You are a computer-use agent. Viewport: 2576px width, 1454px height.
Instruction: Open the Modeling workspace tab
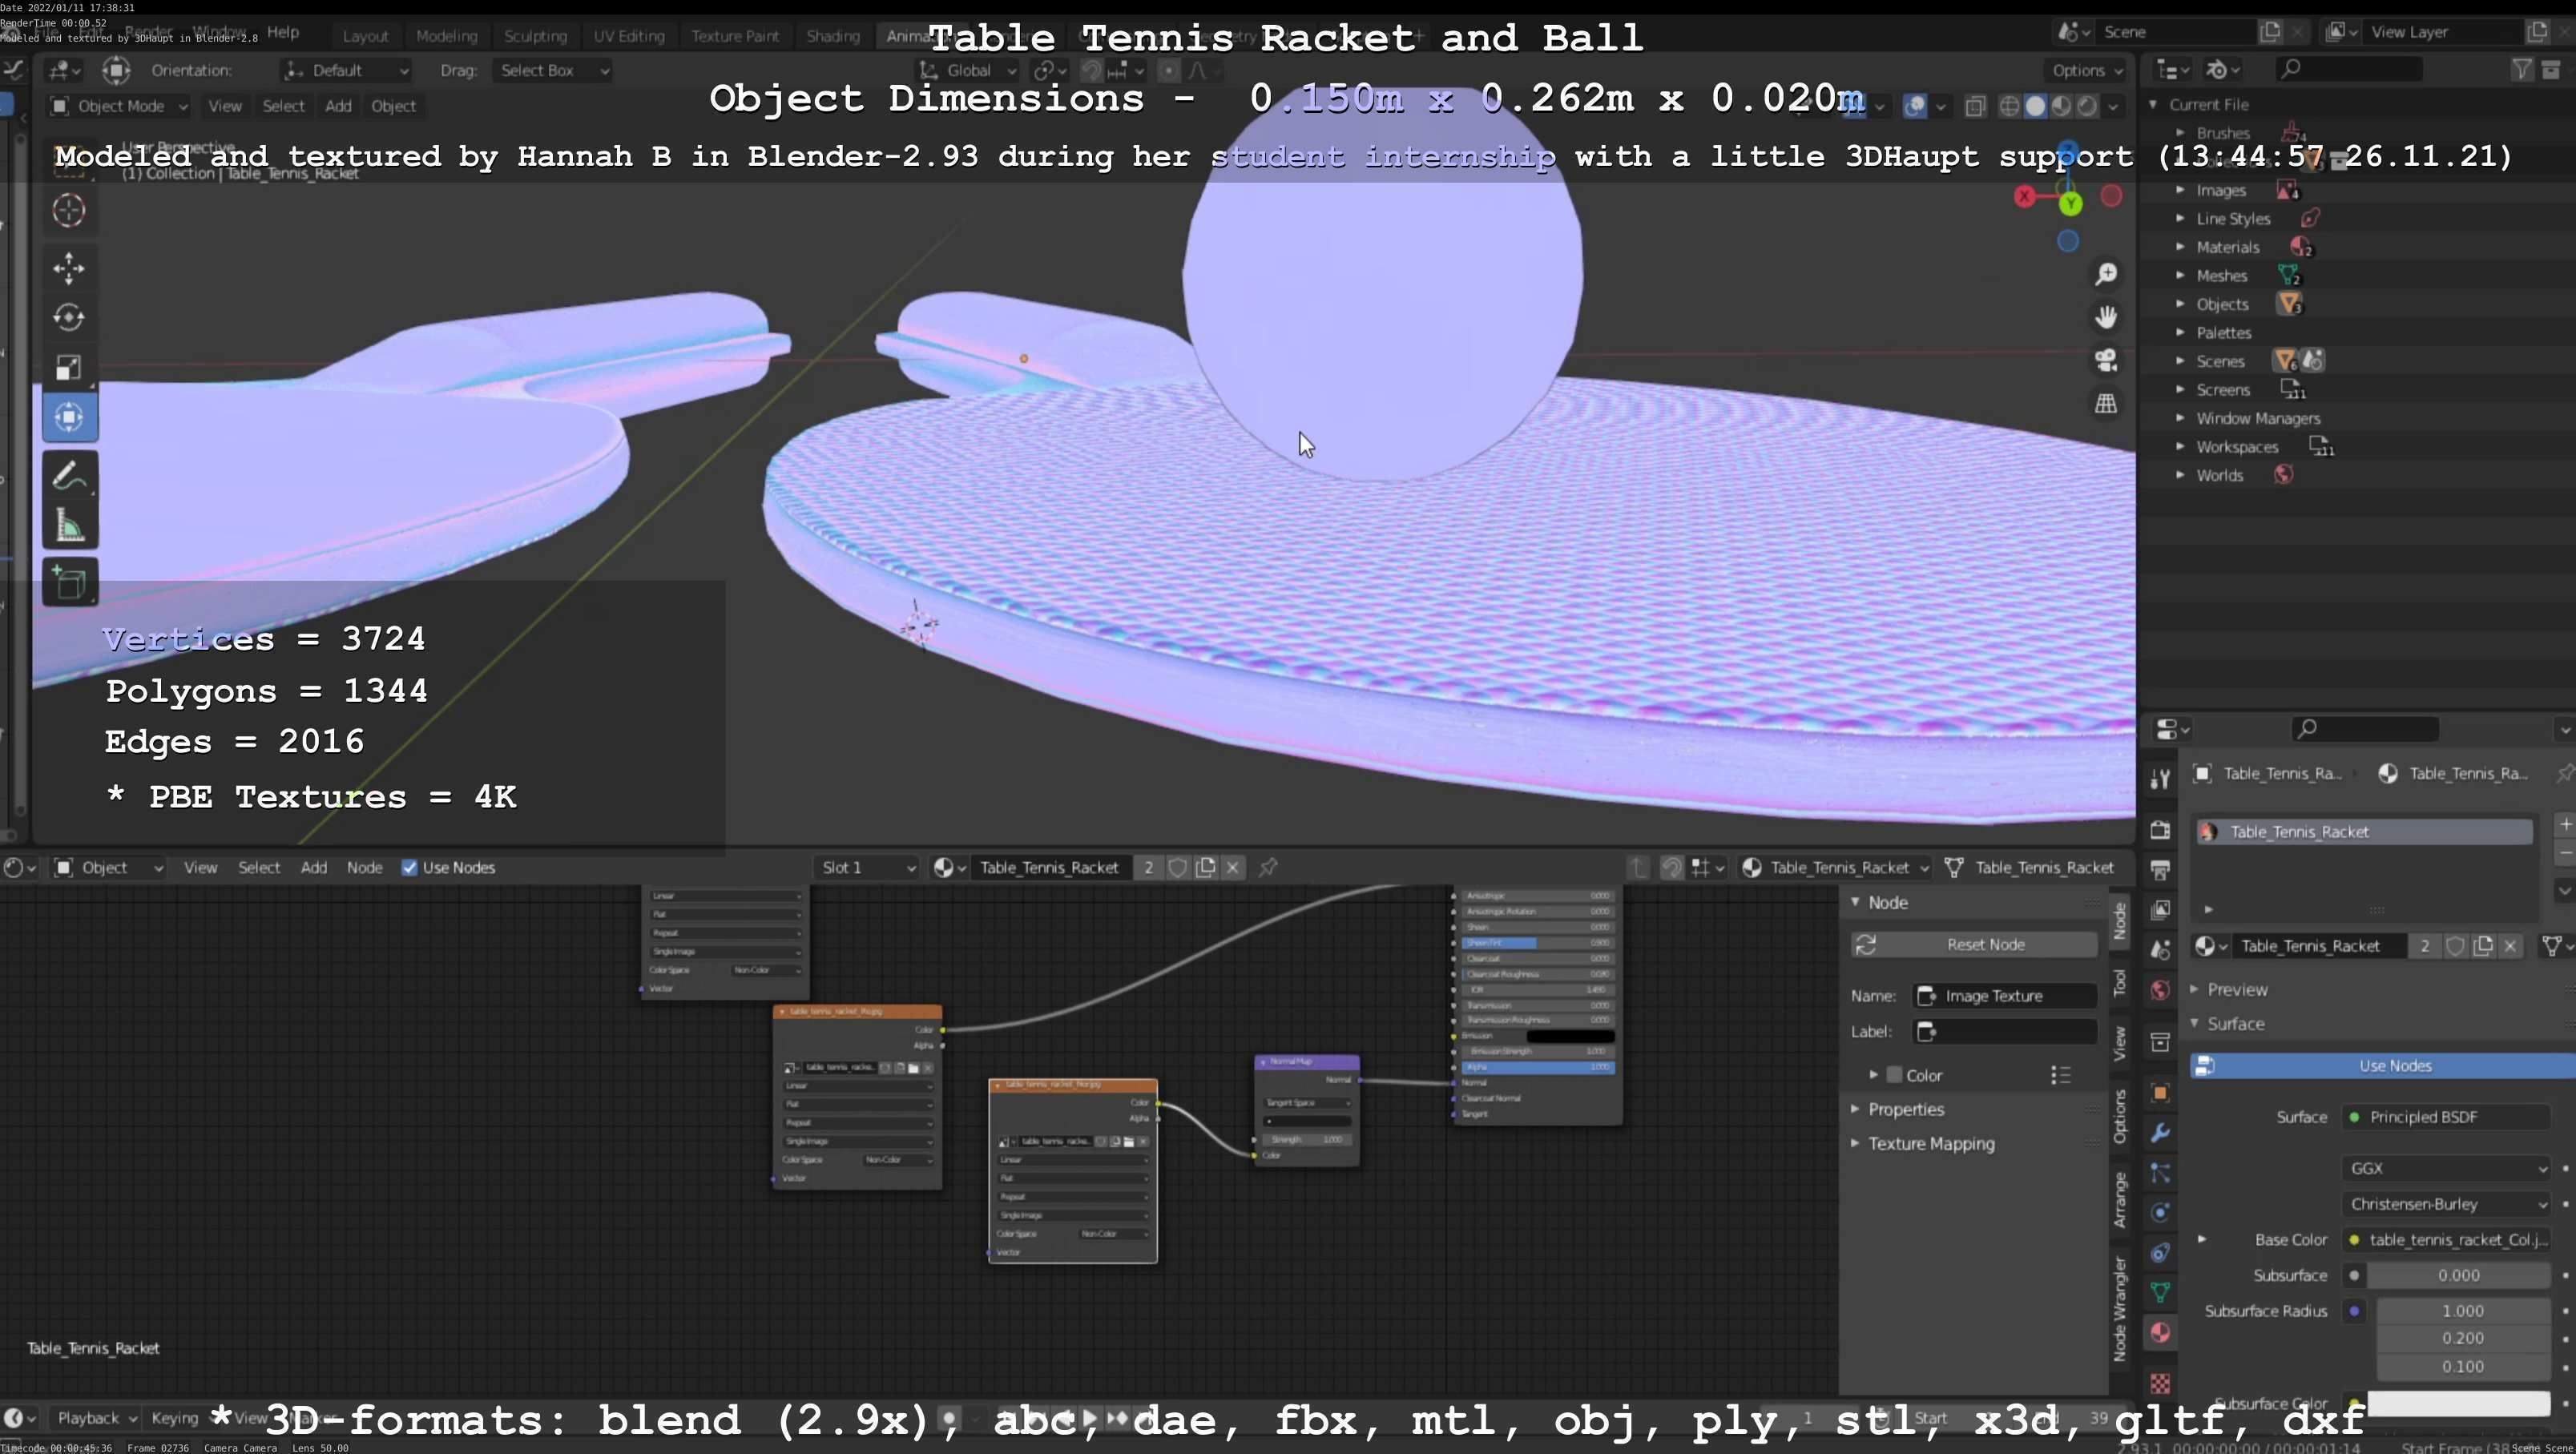tap(446, 36)
